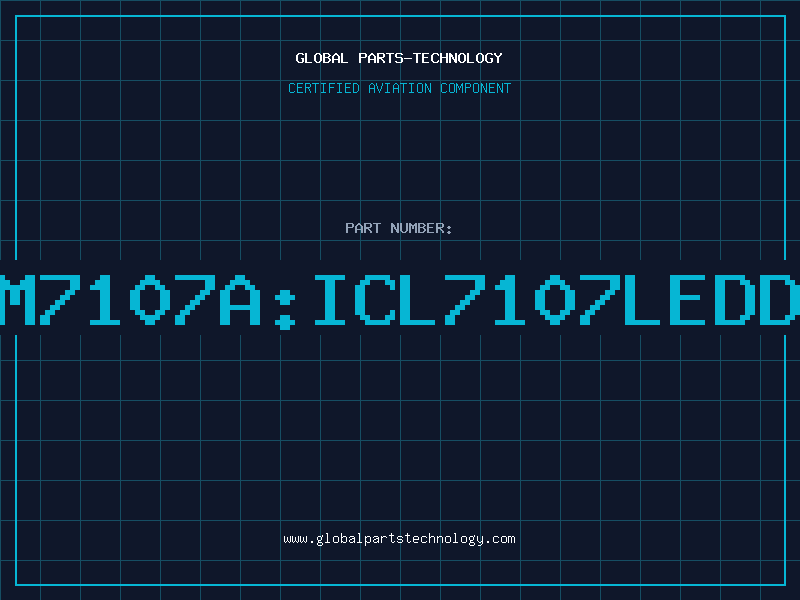Open the www.globalpartstechnology.com link
800x600 pixels.
399,539
